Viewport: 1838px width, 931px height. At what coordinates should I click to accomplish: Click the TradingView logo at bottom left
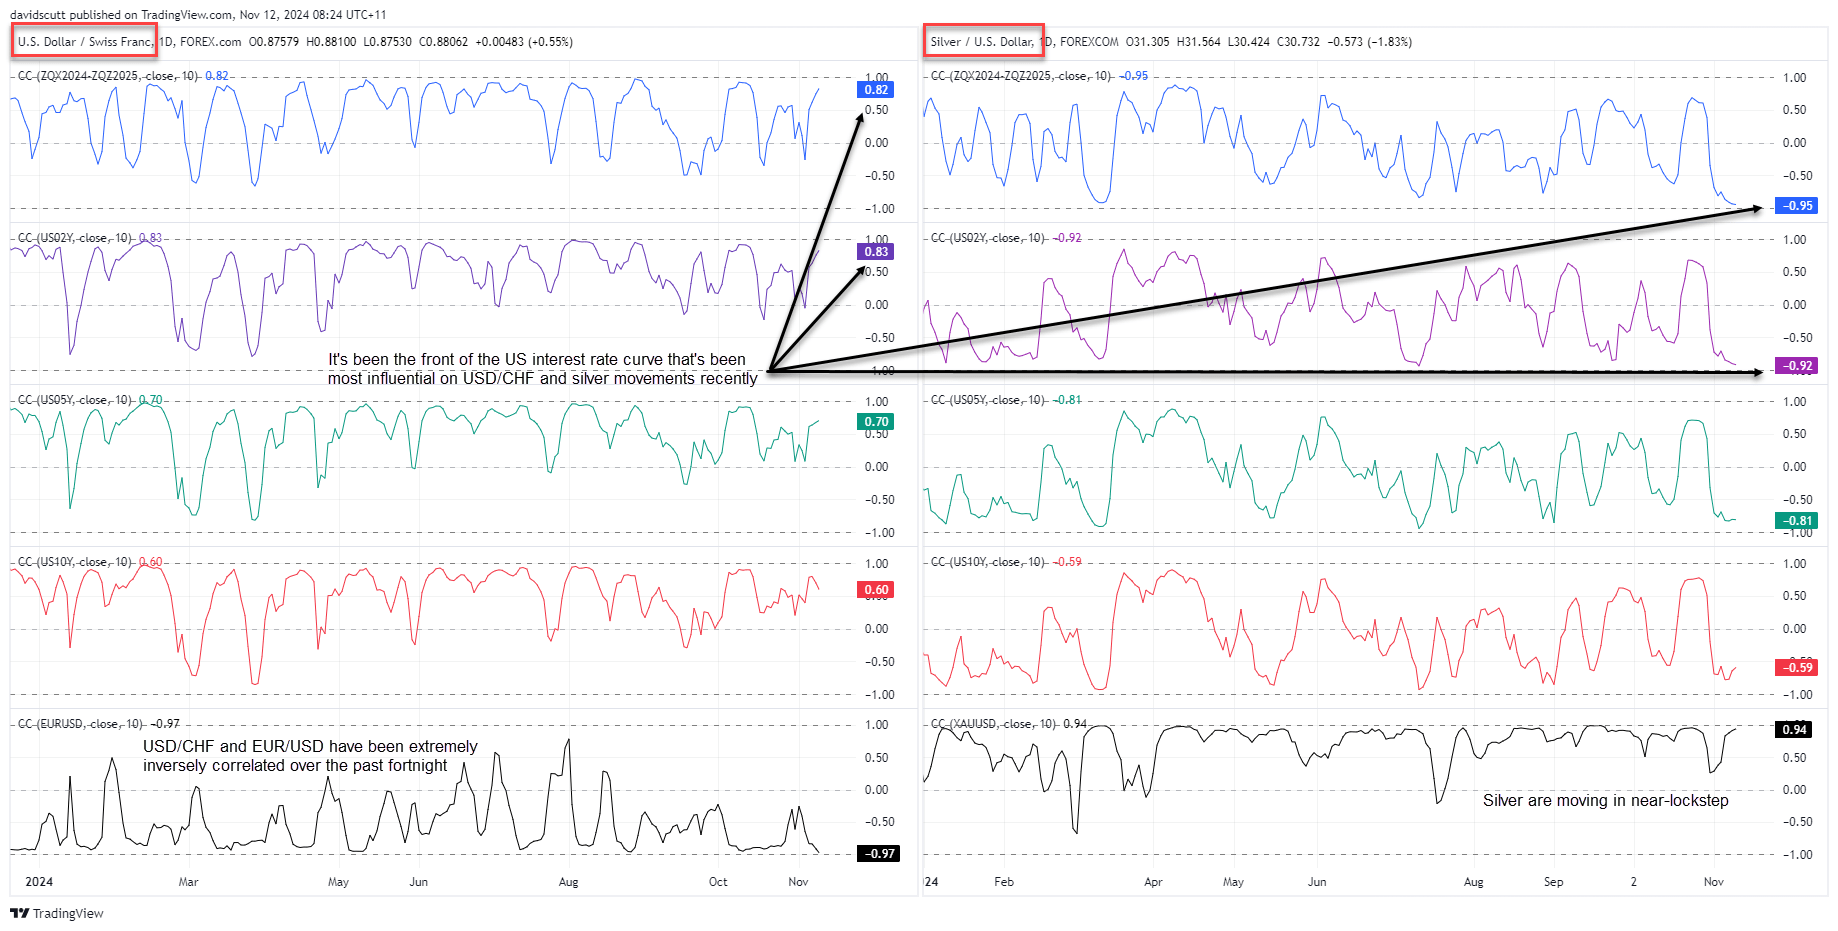click(57, 913)
